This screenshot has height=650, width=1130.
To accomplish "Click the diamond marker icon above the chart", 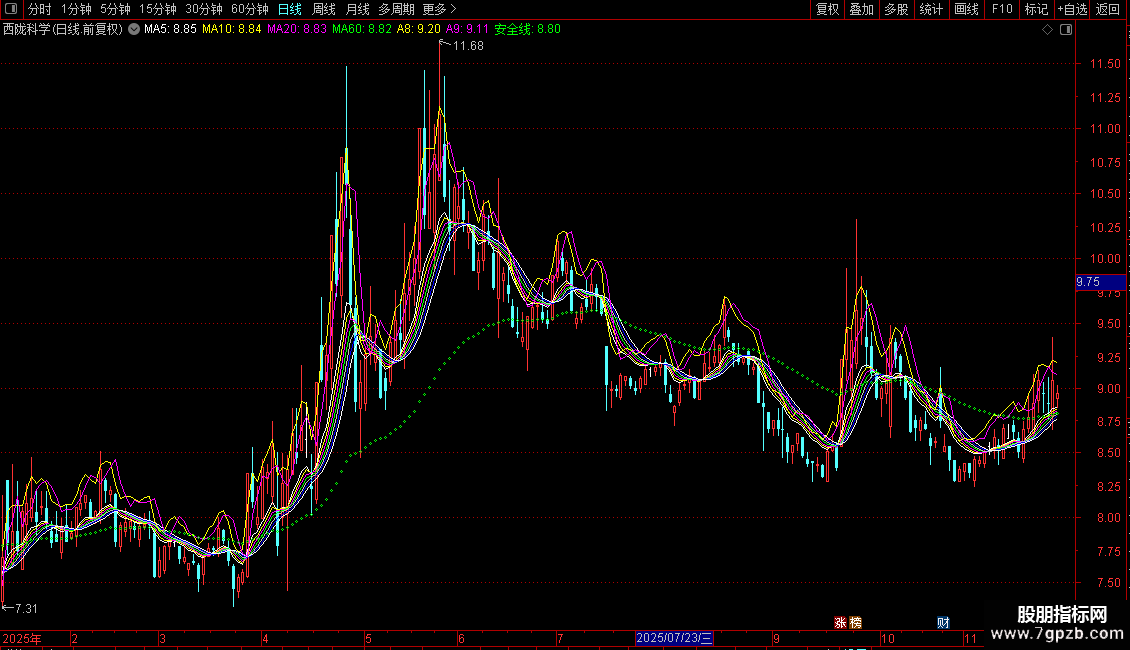I will tap(1048, 30).
